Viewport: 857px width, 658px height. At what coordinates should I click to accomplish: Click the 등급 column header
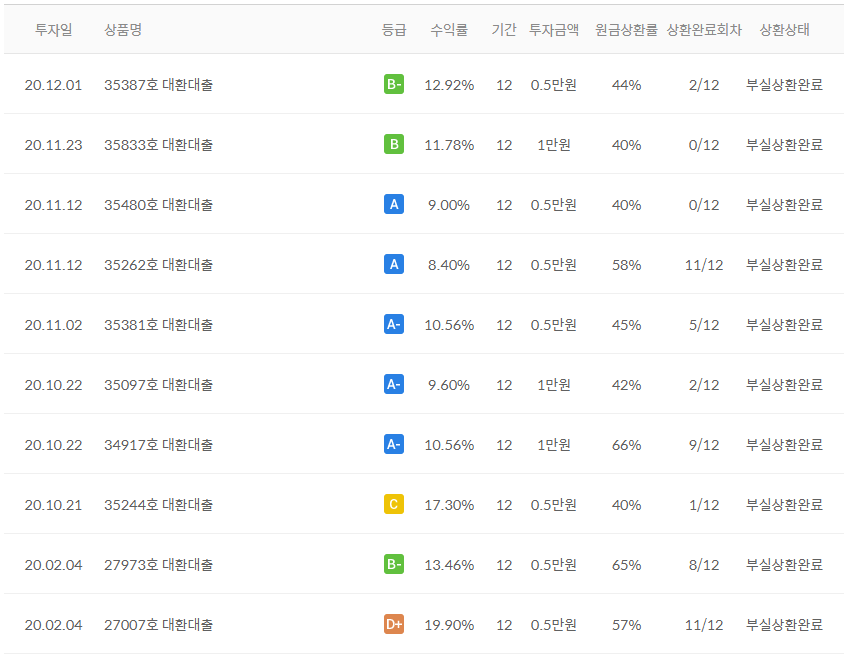pos(394,30)
